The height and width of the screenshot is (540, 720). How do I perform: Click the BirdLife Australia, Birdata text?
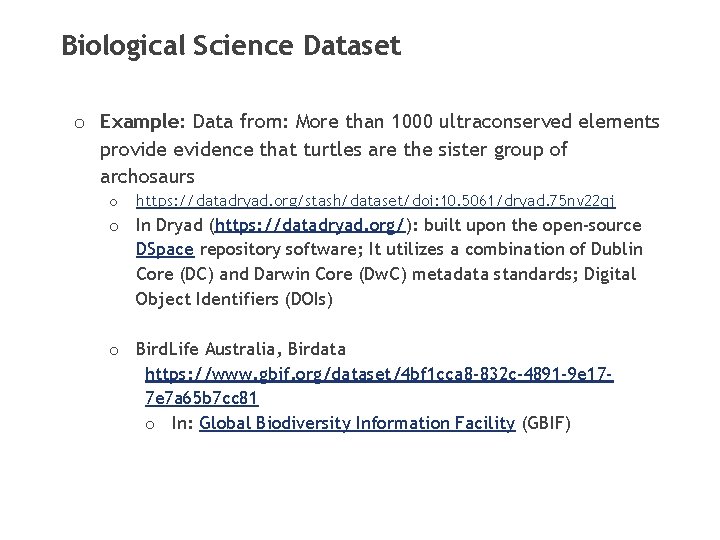tap(241, 349)
